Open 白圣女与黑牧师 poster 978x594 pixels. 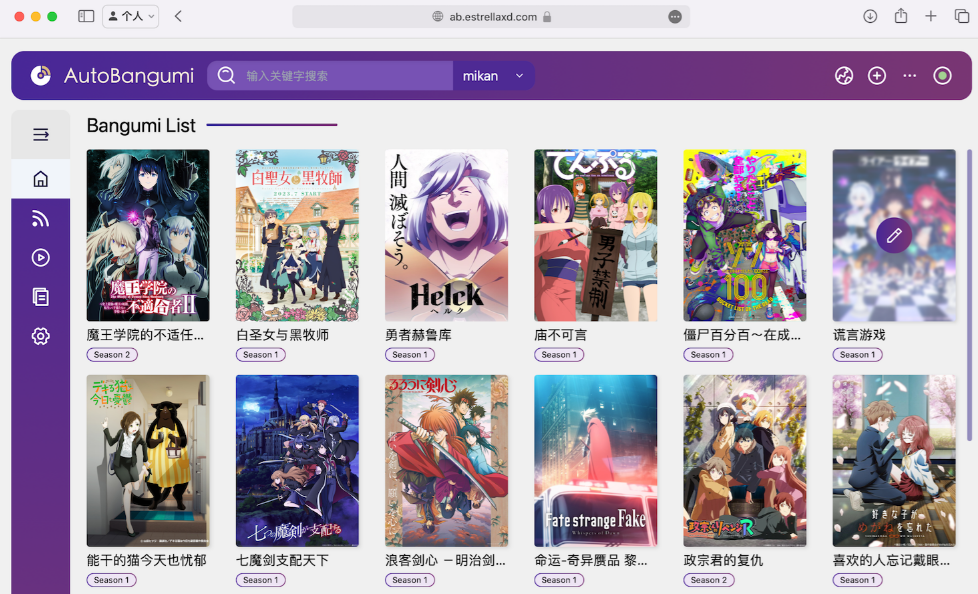tap(297, 235)
